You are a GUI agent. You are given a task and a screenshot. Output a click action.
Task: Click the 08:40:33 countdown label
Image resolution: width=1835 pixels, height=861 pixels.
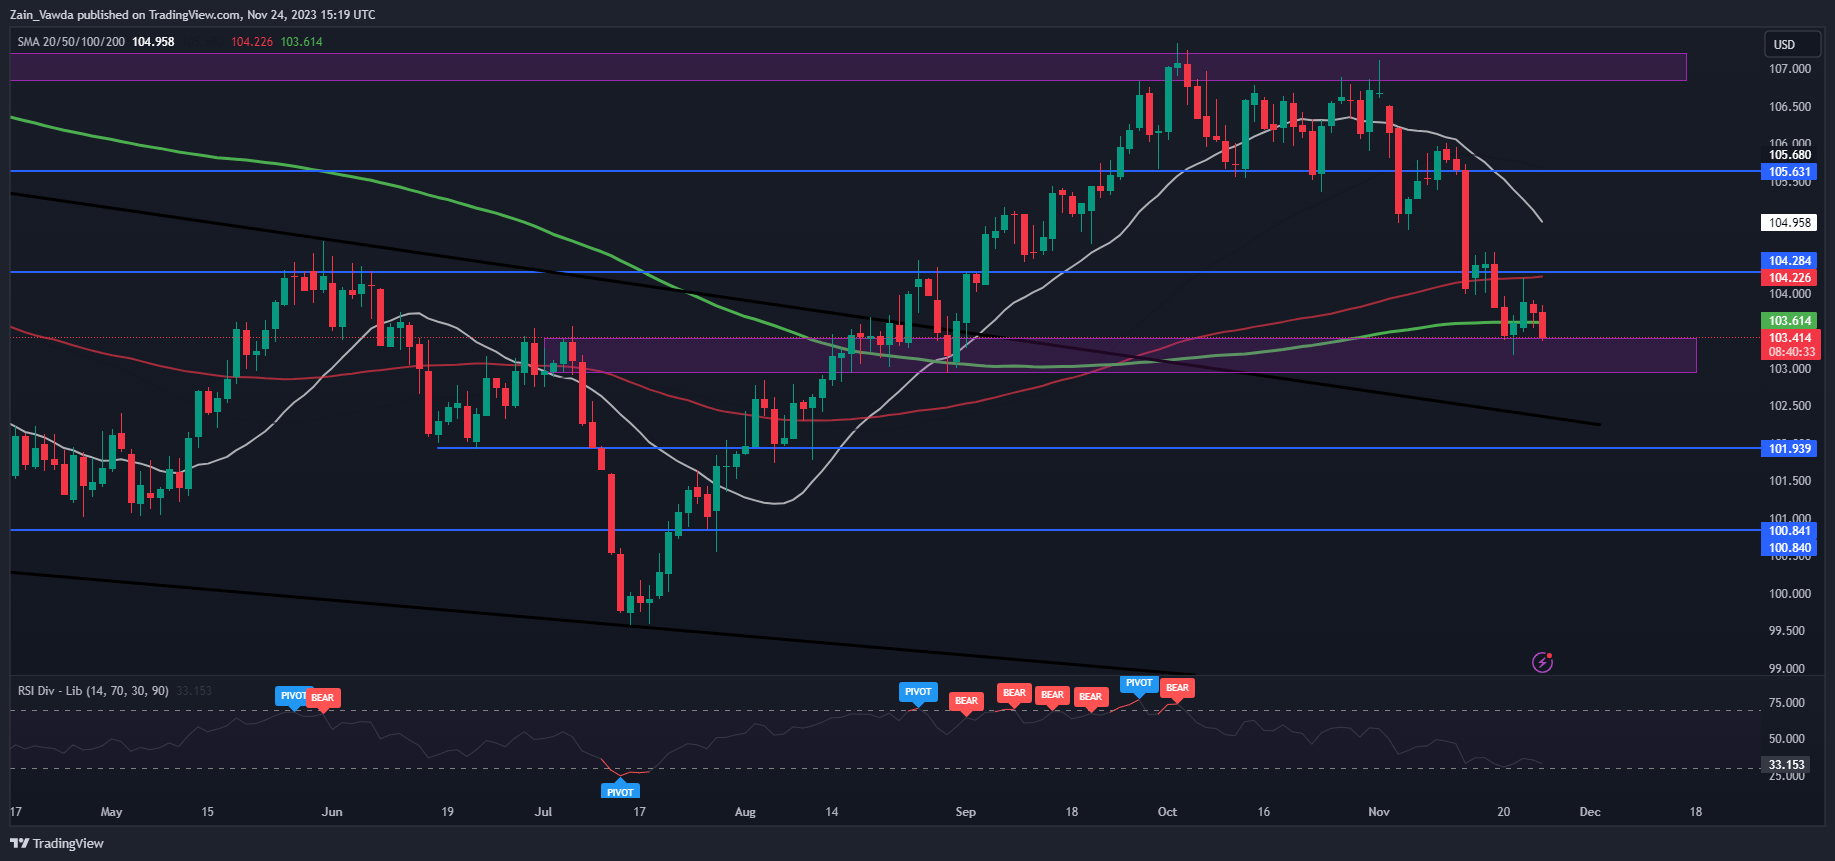[x=1789, y=352]
